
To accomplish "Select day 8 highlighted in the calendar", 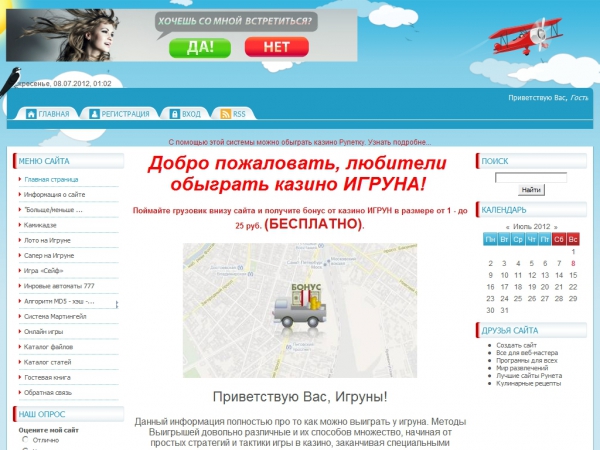I will tap(573, 263).
